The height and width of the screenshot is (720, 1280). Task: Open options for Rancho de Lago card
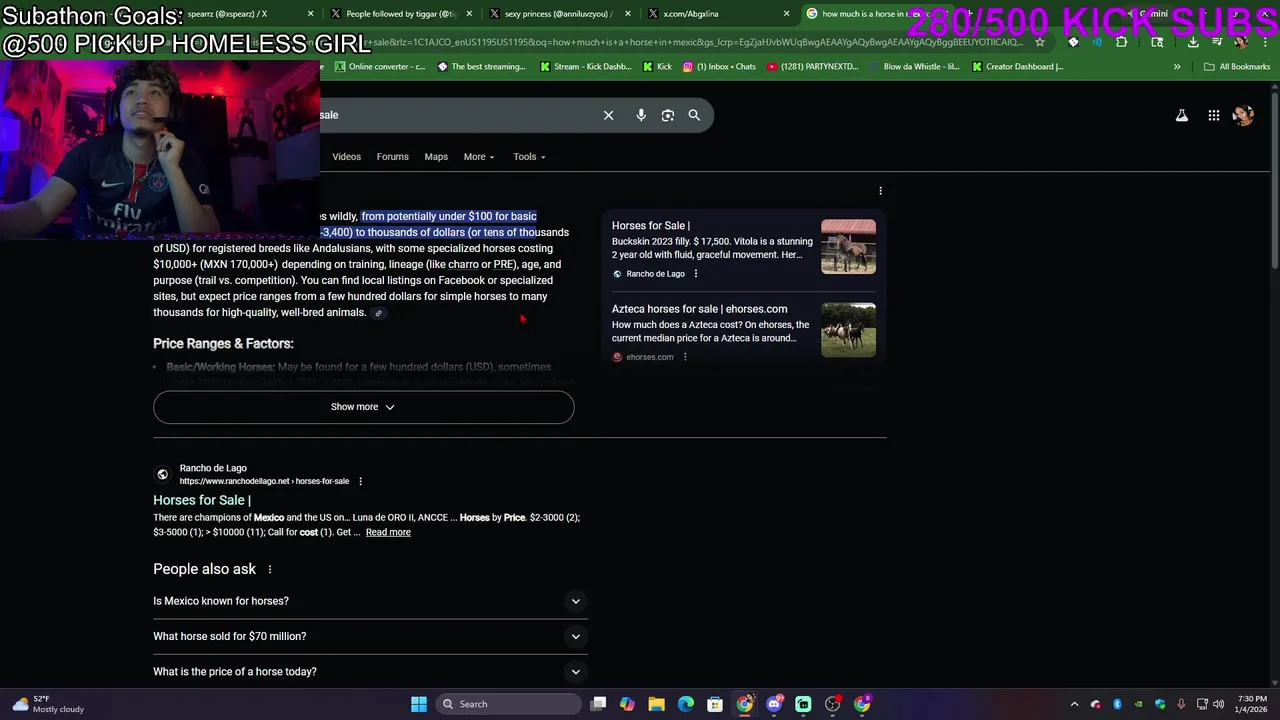696,273
